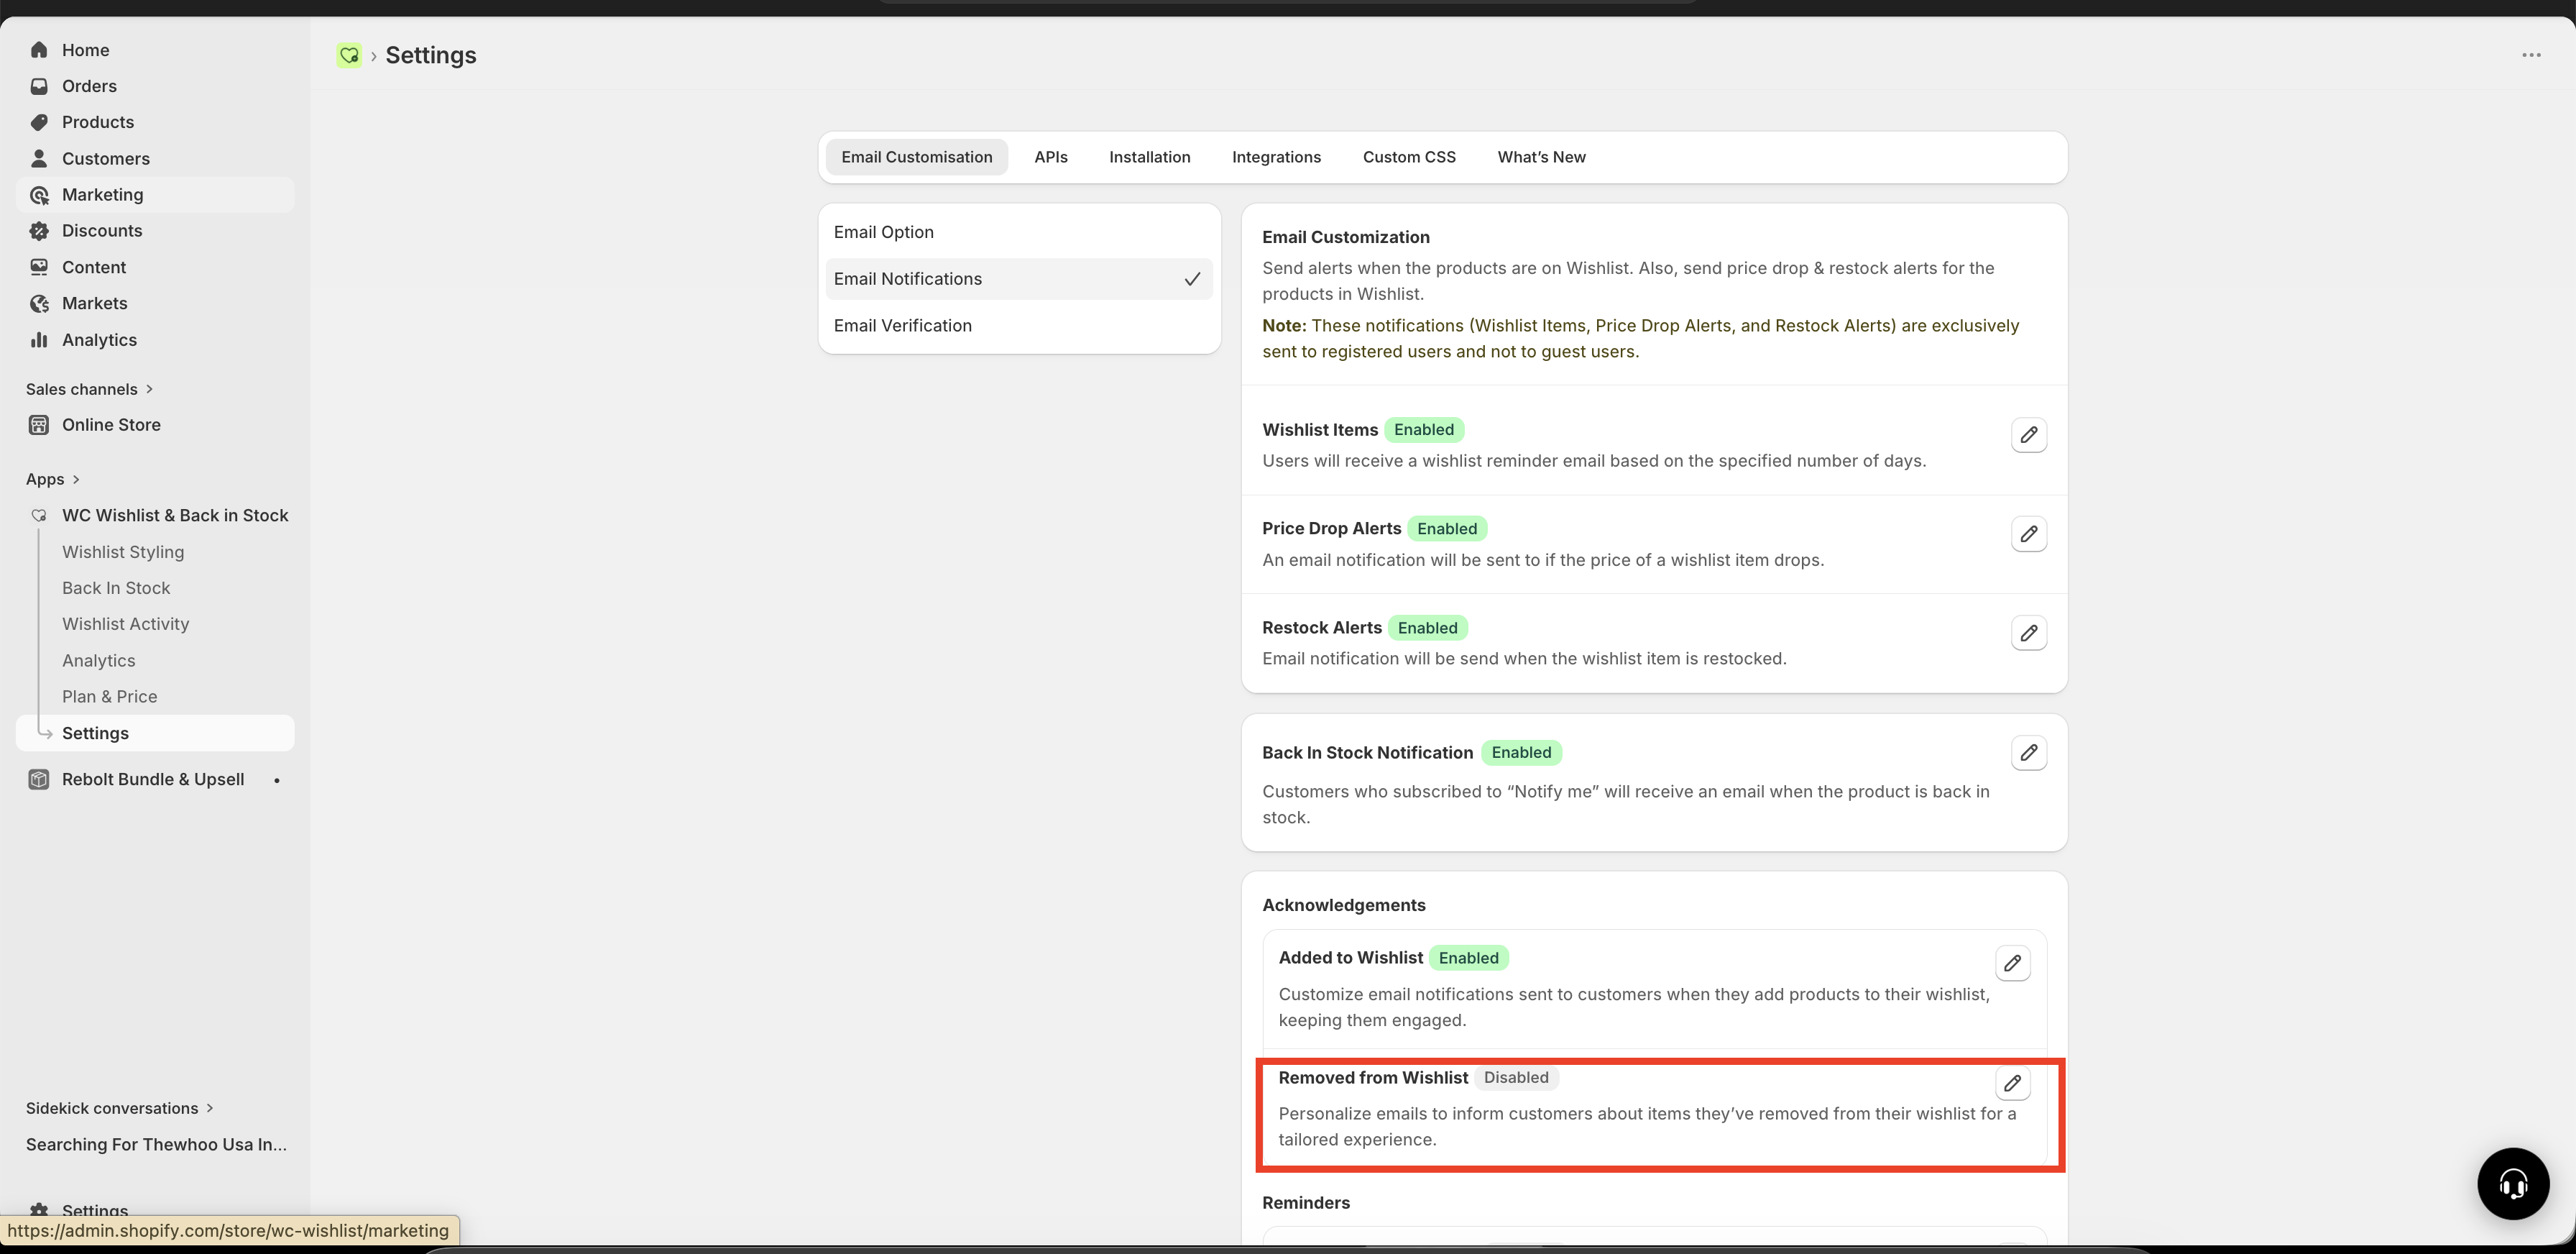Switch to the Integrations tab
The height and width of the screenshot is (1254, 2576).
click(x=1276, y=157)
